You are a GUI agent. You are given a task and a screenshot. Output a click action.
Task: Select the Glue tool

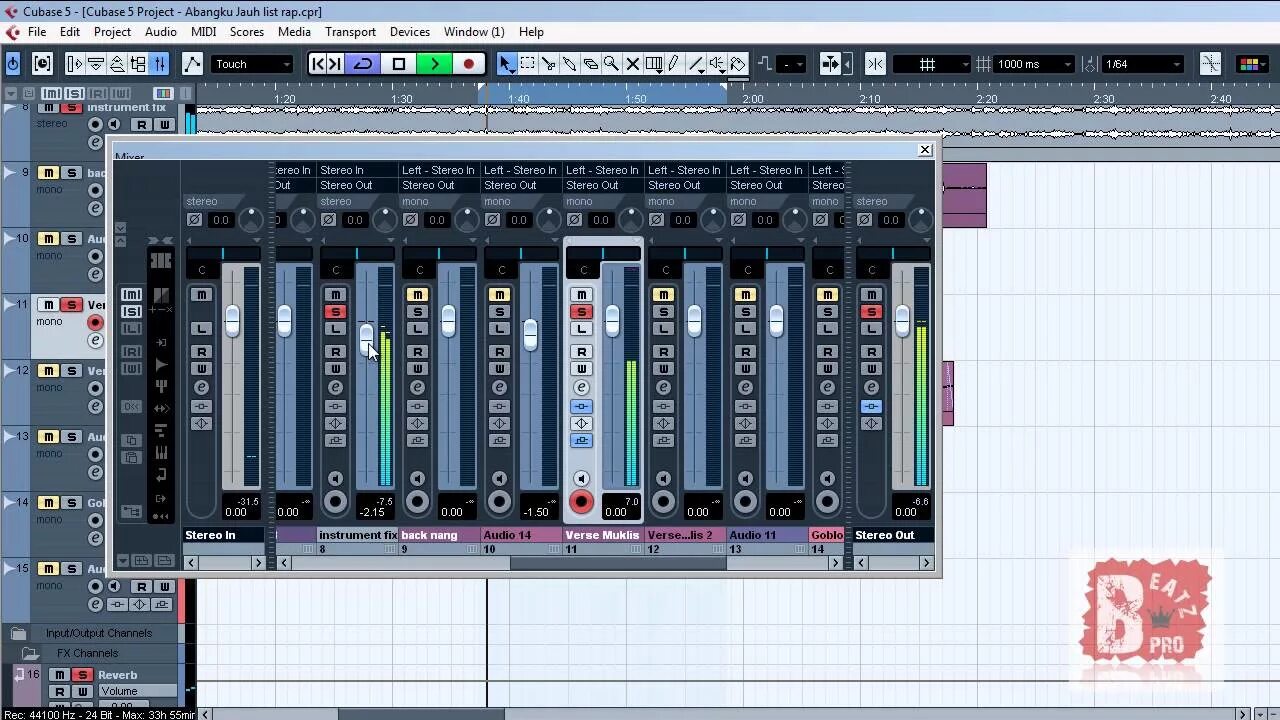click(570, 64)
